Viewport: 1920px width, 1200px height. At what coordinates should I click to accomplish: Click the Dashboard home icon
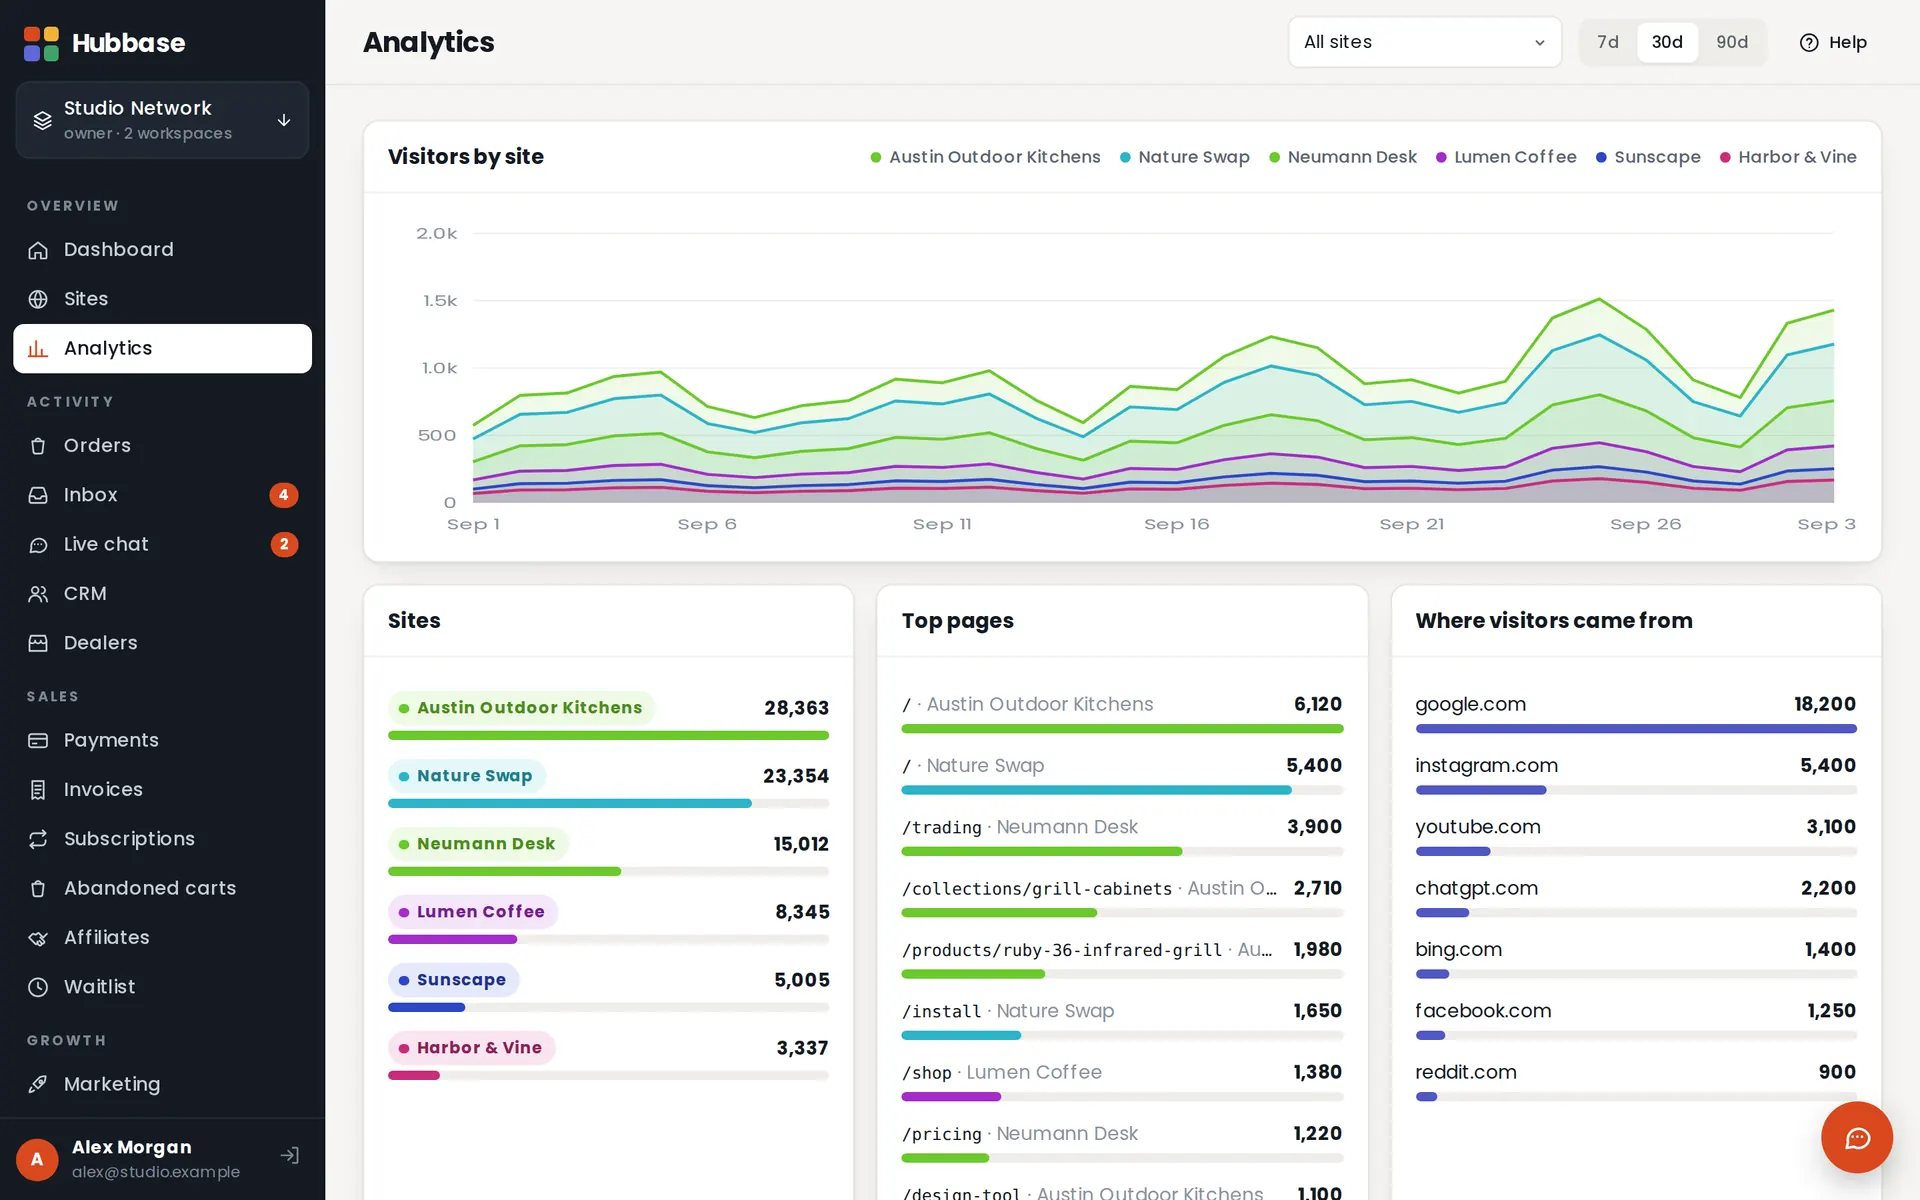click(x=38, y=250)
